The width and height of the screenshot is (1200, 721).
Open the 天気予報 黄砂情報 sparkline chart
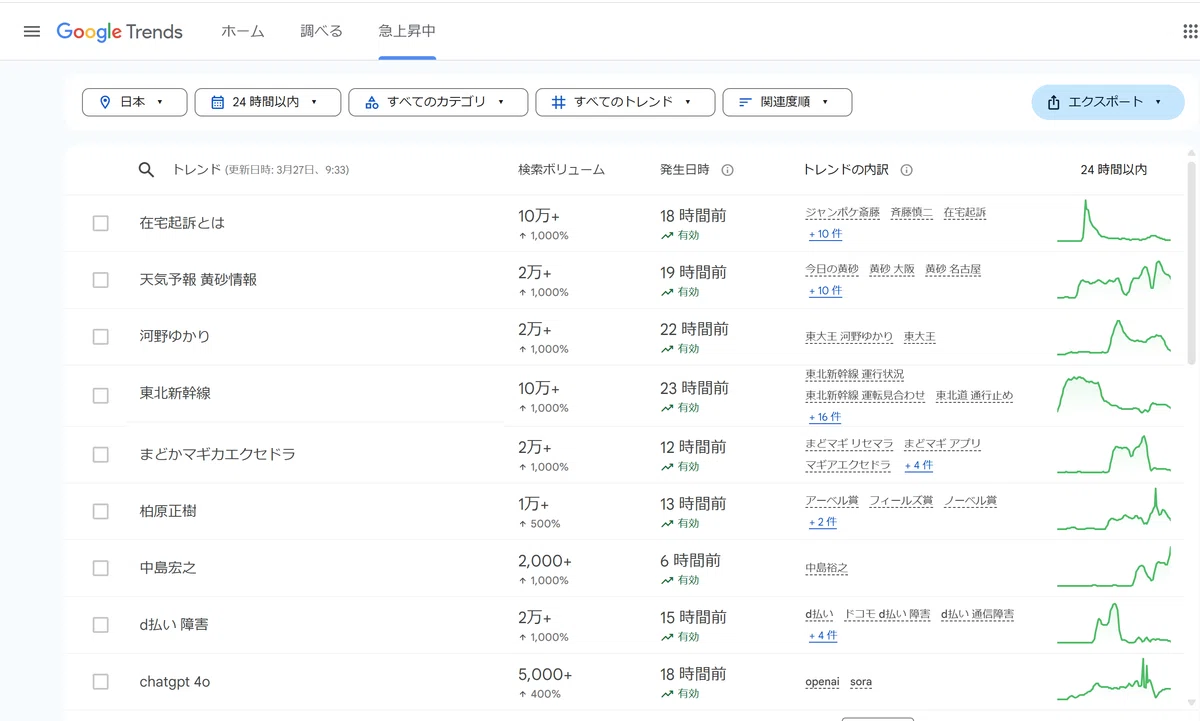1114,279
